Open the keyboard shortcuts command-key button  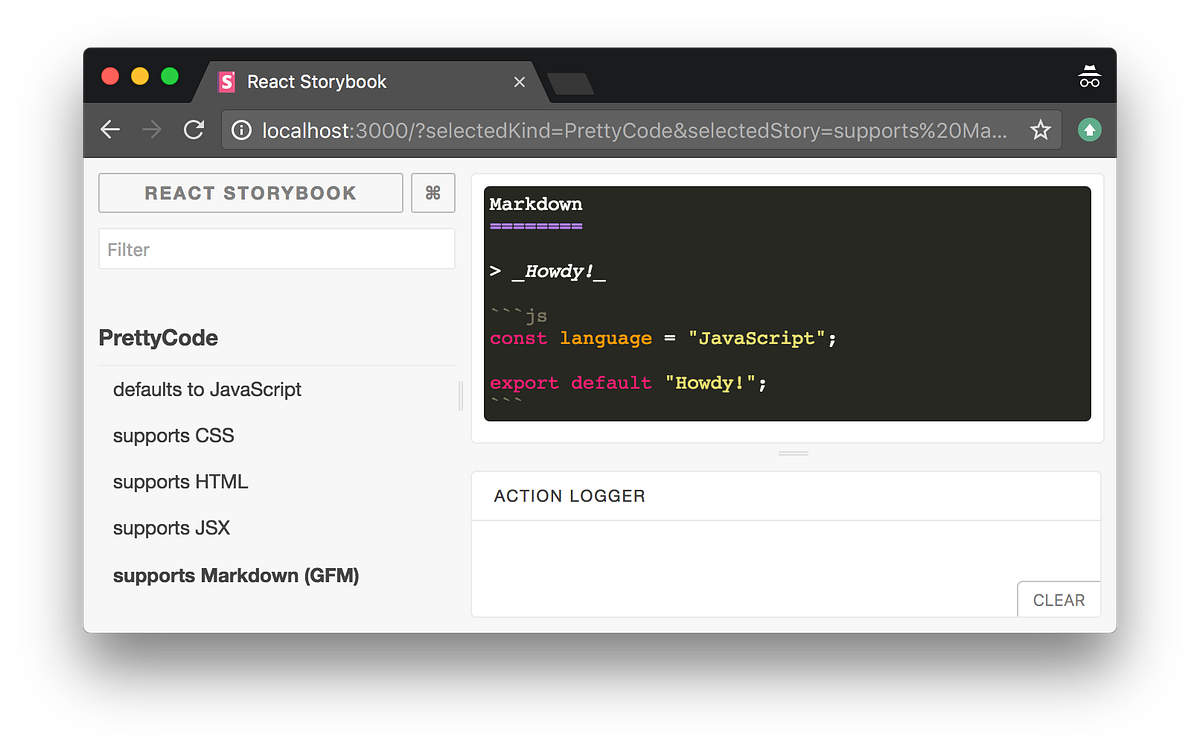pyautogui.click(x=433, y=193)
